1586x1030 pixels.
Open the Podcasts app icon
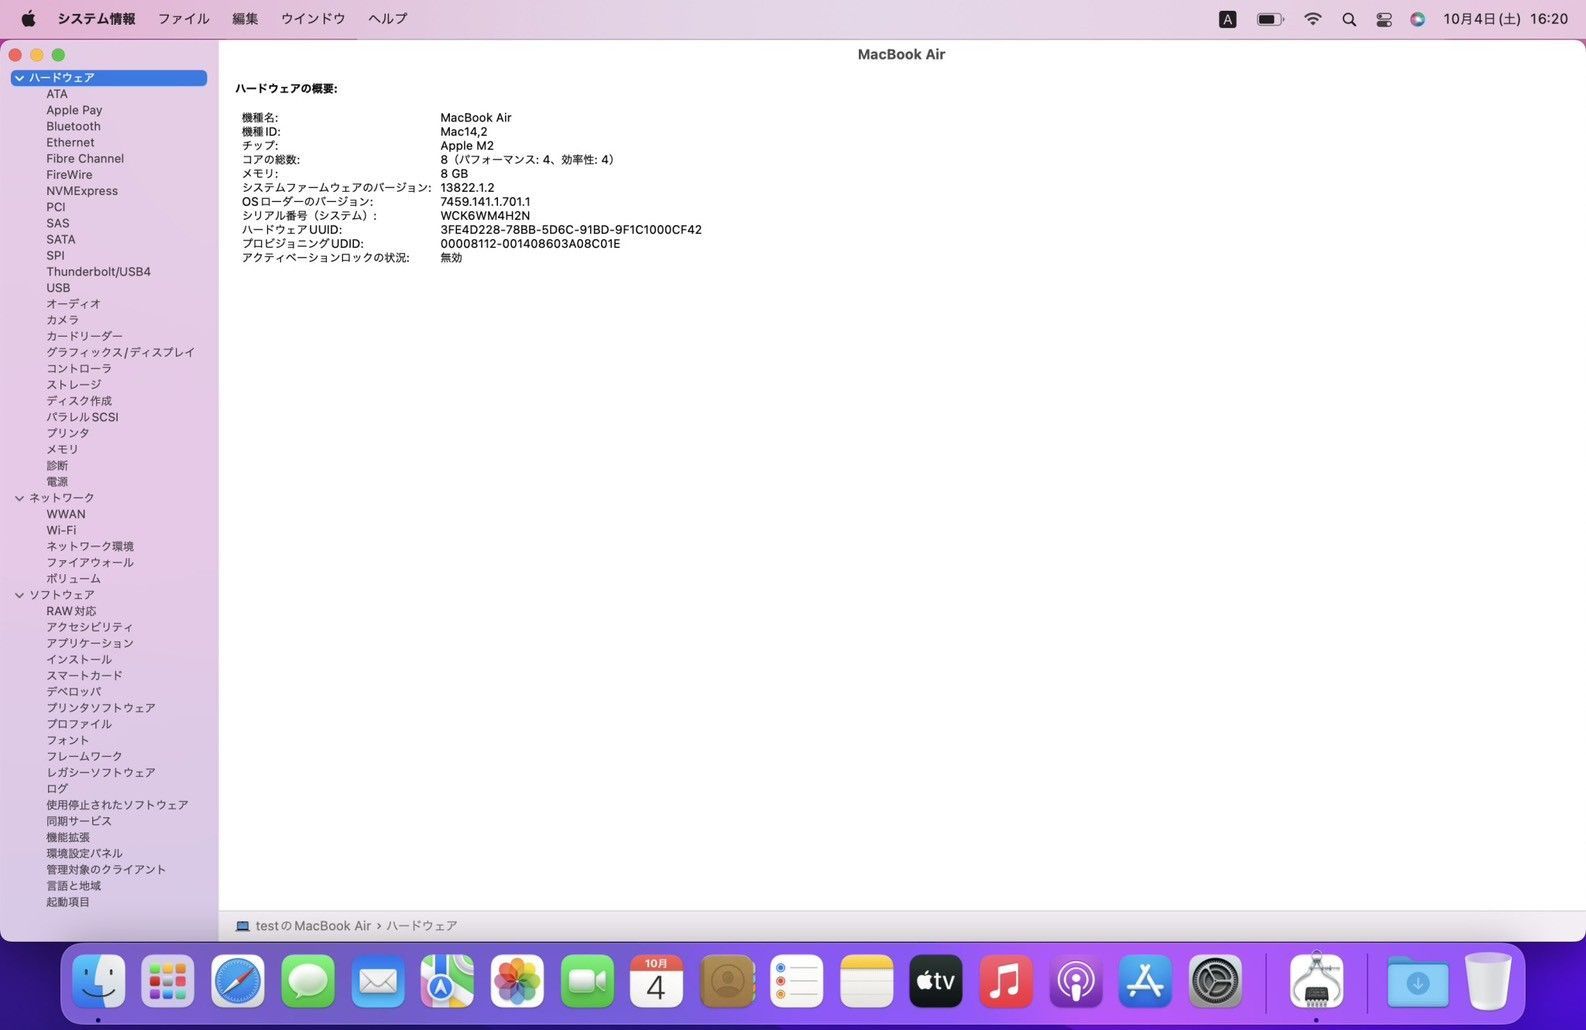(x=1075, y=982)
